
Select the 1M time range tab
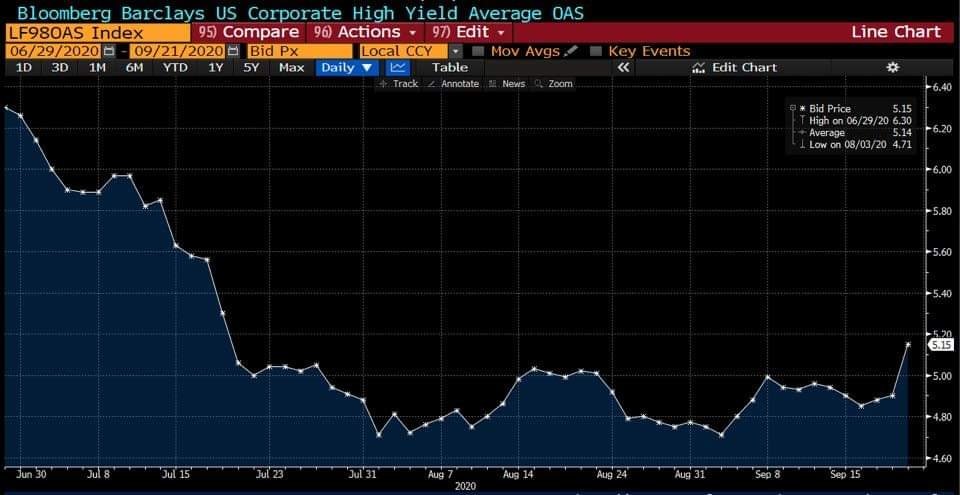tap(97, 67)
